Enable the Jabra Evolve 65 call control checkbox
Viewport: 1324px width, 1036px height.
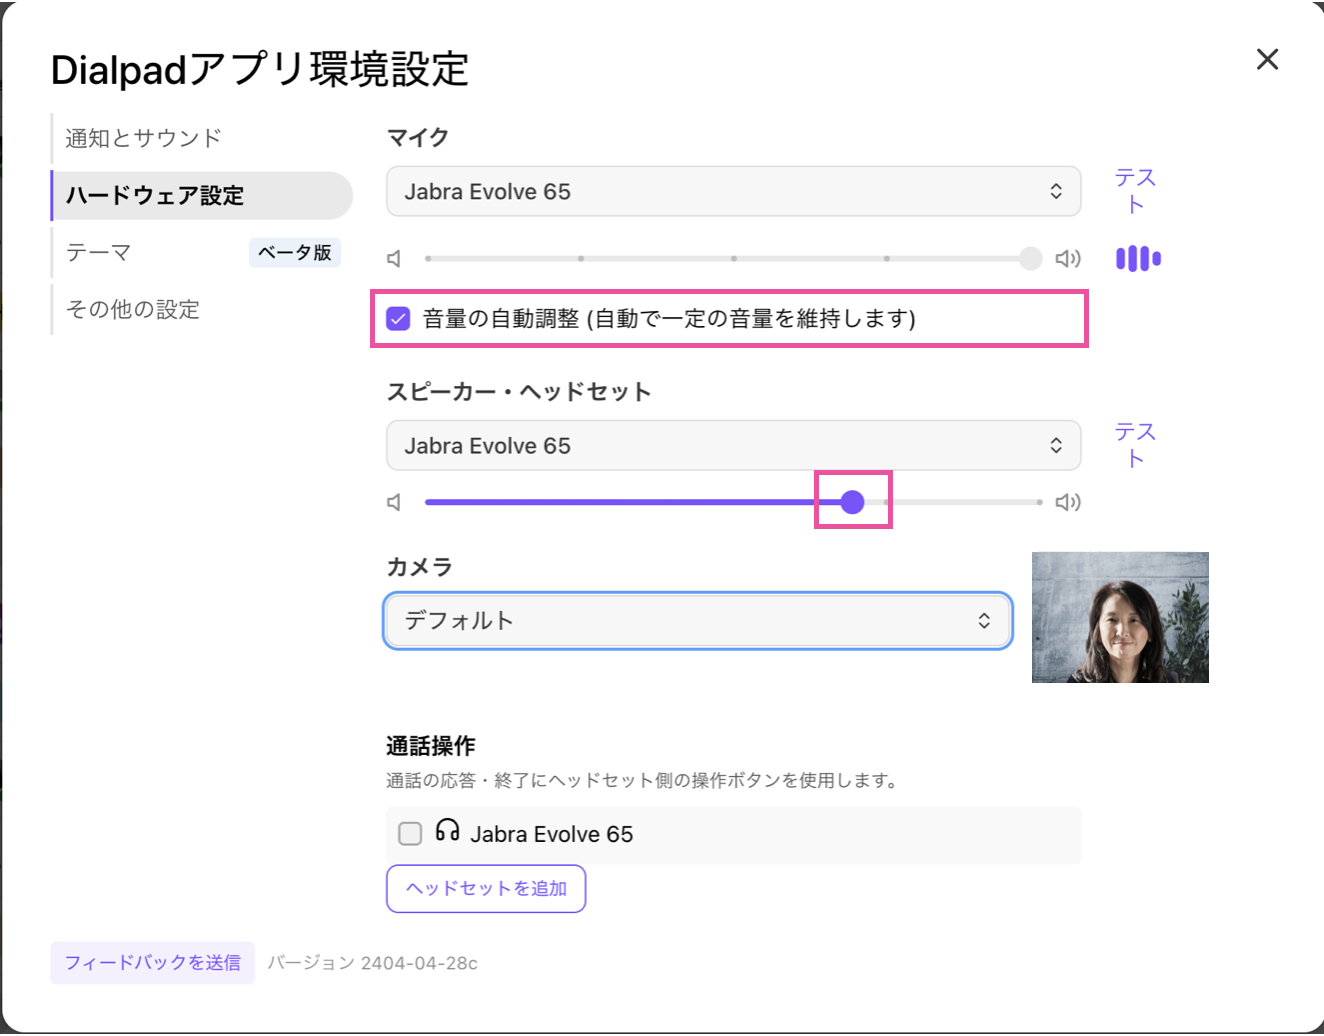[x=410, y=833]
